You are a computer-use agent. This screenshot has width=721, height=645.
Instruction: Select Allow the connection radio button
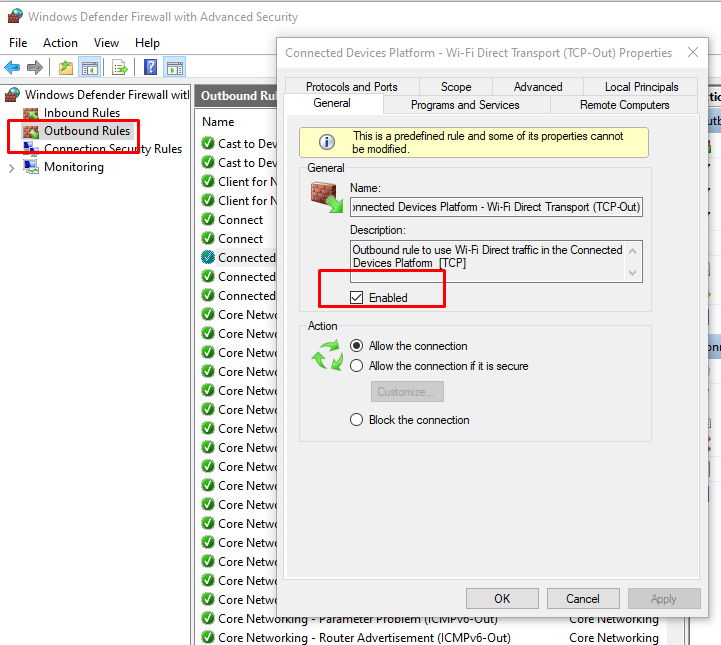(x=356, y=346)
